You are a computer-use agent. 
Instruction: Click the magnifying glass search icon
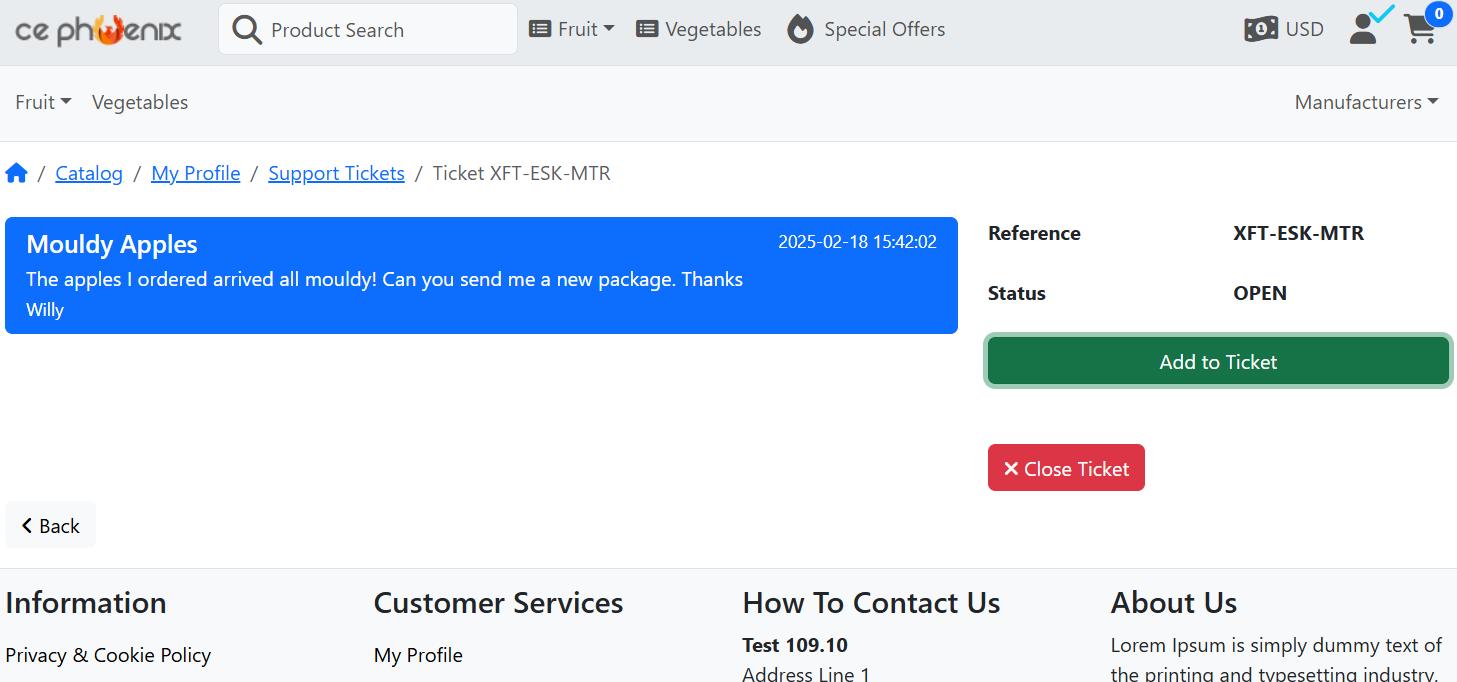[246, 30]
